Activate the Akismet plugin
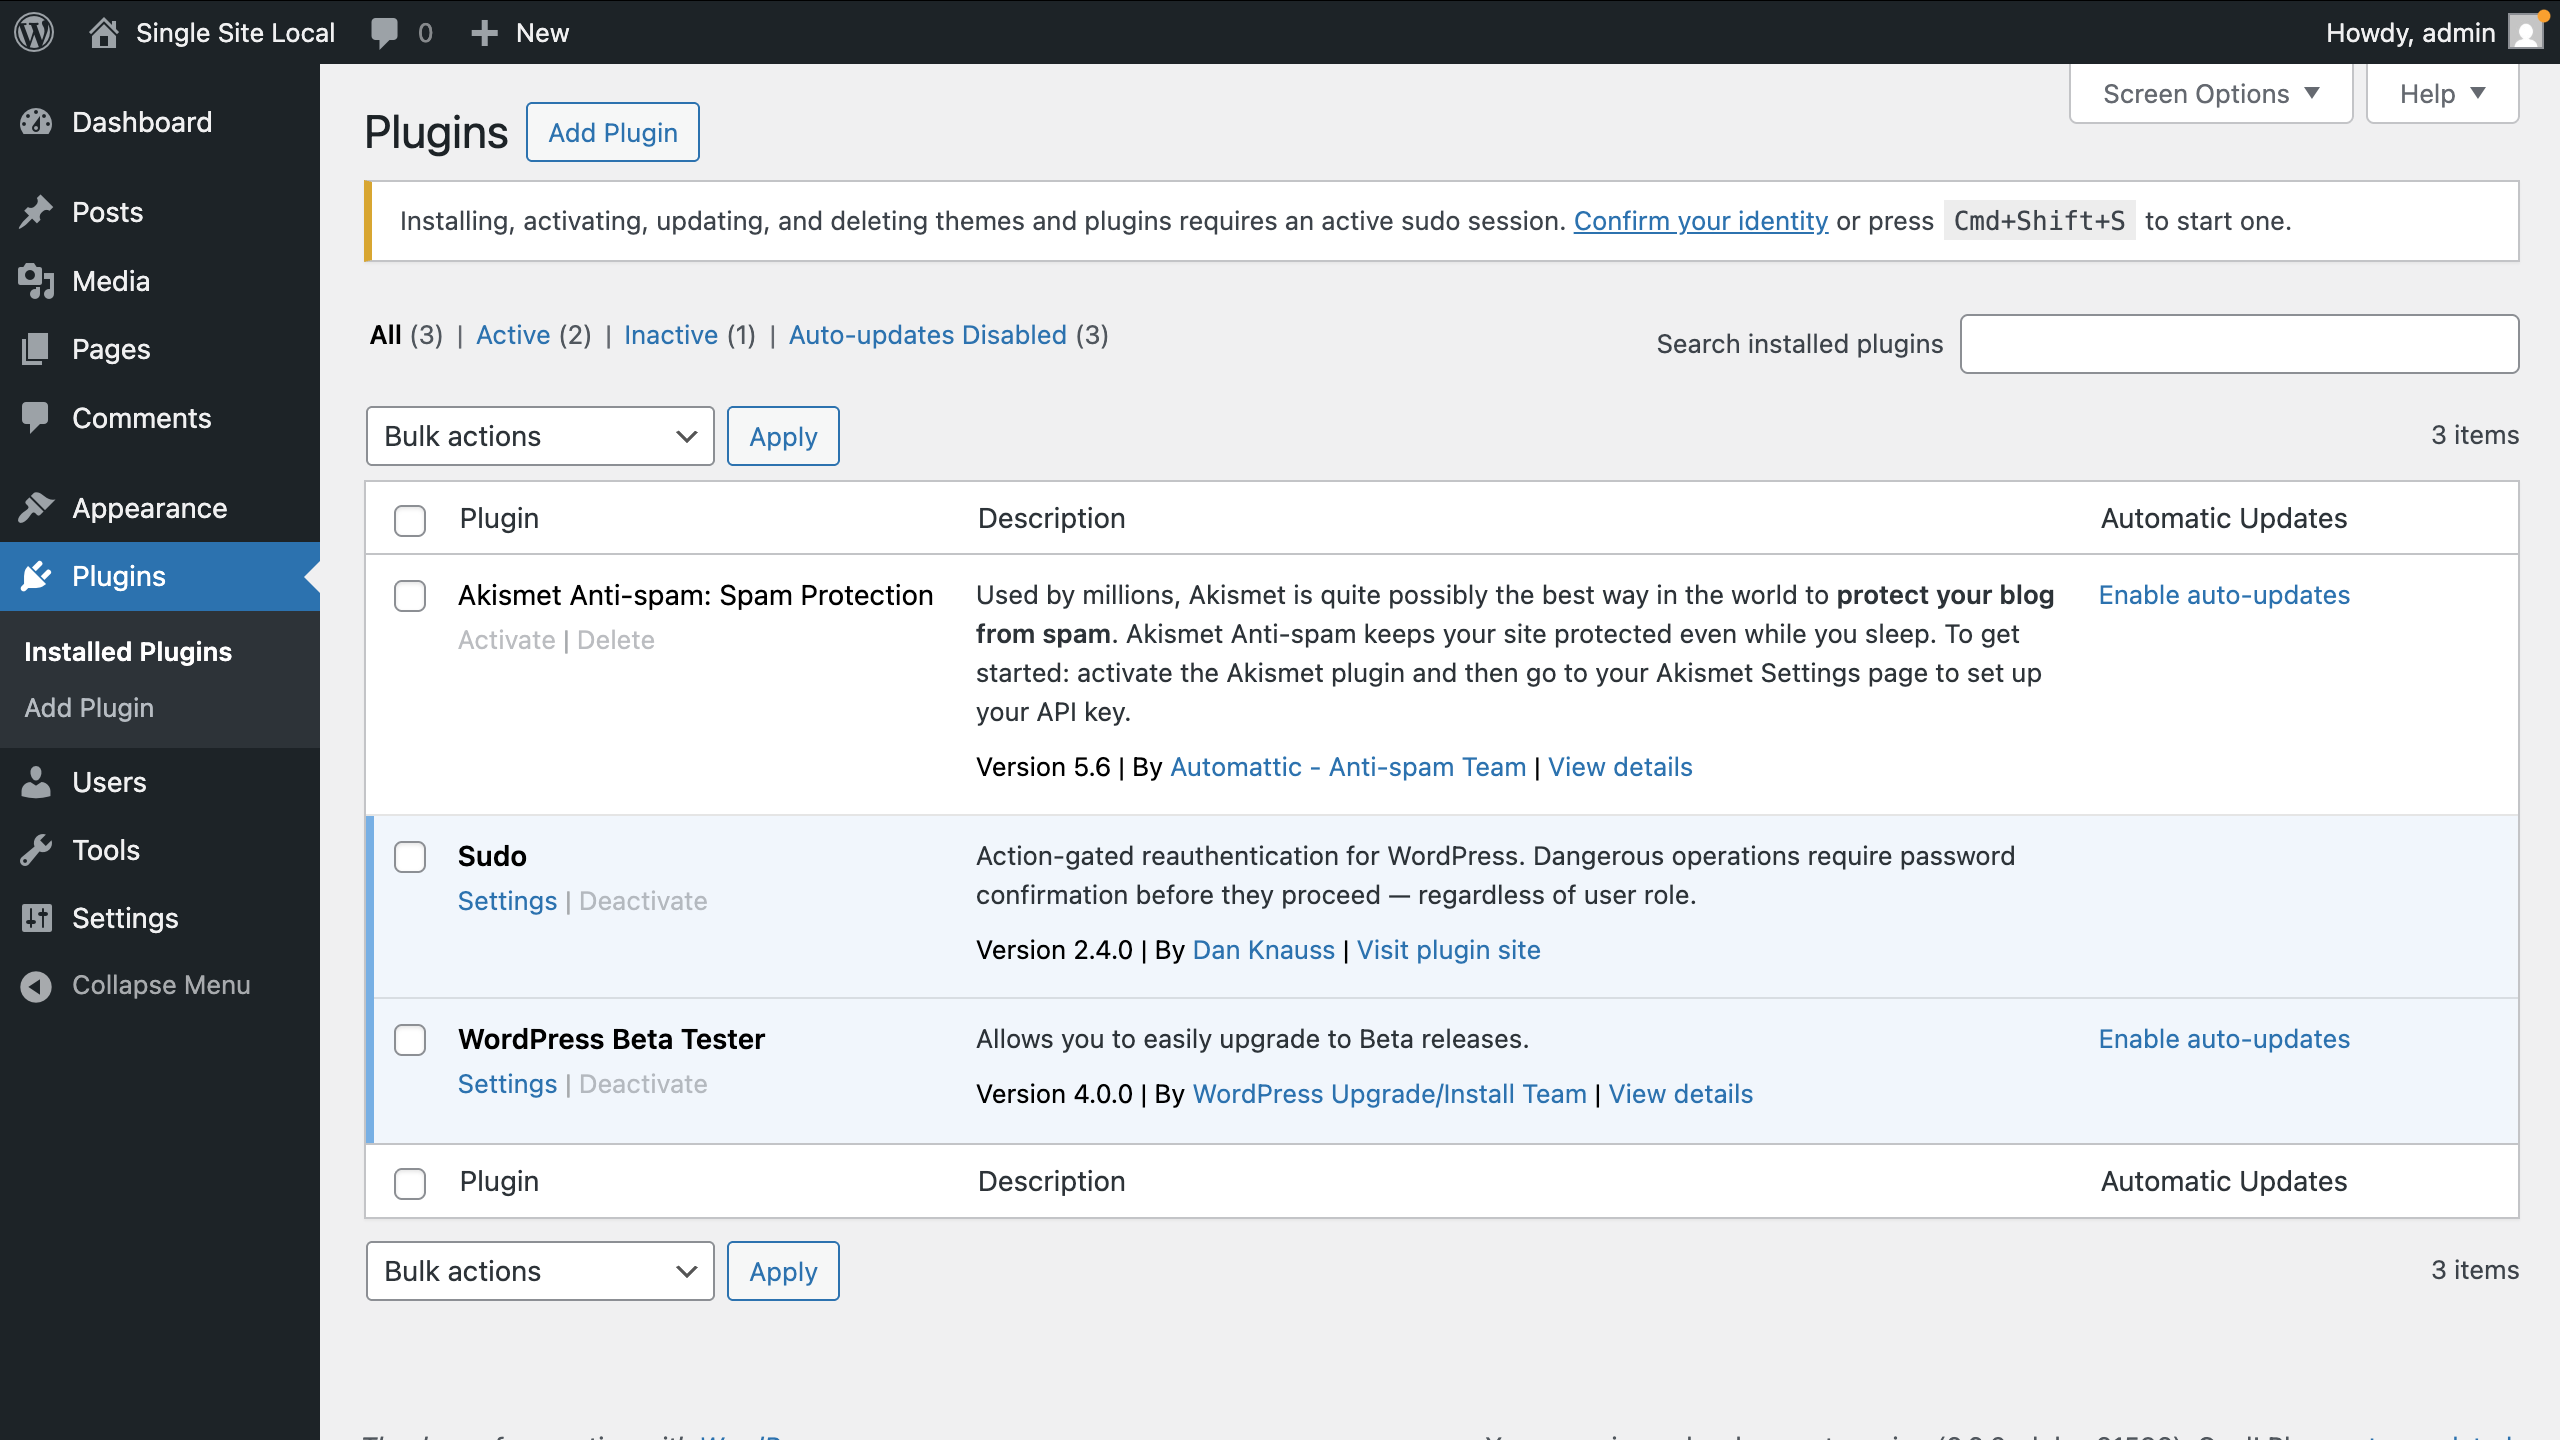Image resolution: width=2560 pixels, height=1440 pixels. click(x=507, y=640)
